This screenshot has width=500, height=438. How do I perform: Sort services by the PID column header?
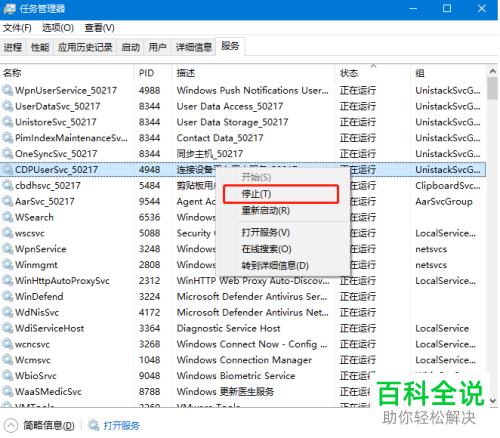tap(153, 73)
